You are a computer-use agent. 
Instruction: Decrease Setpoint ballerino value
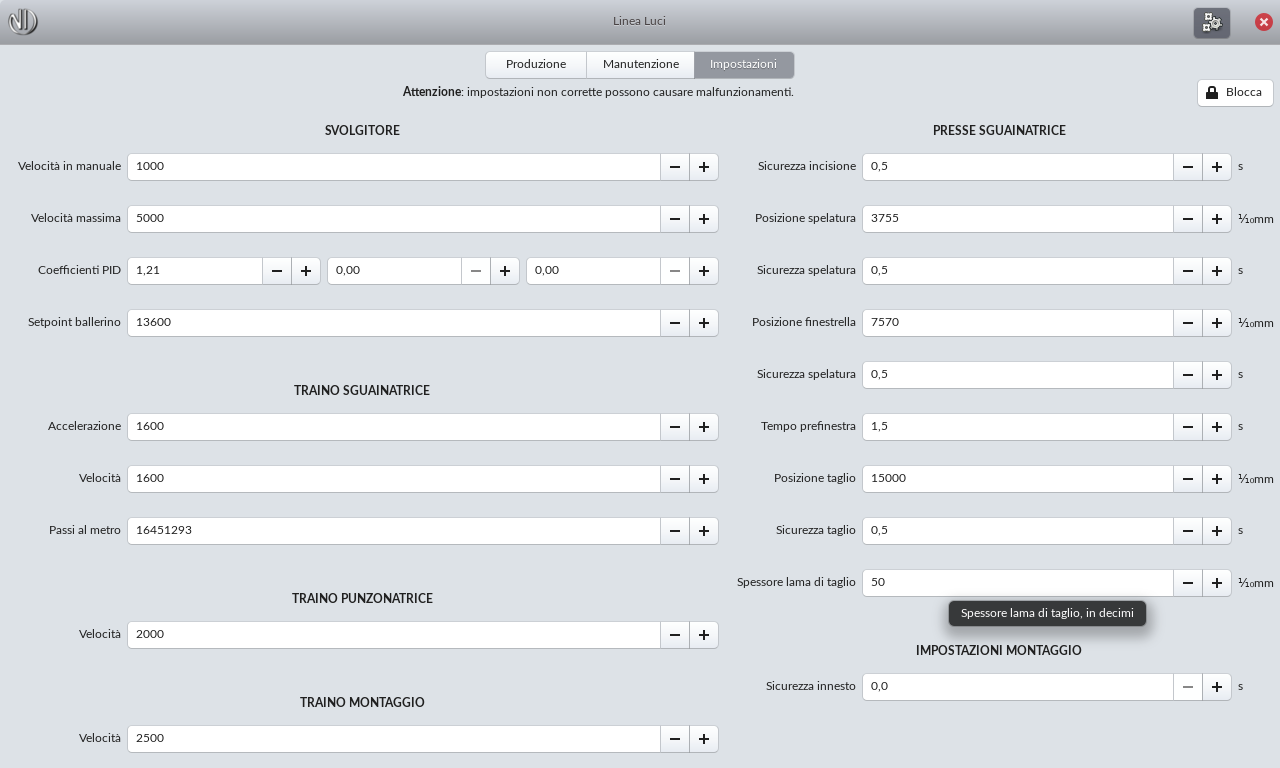point(675,323)
